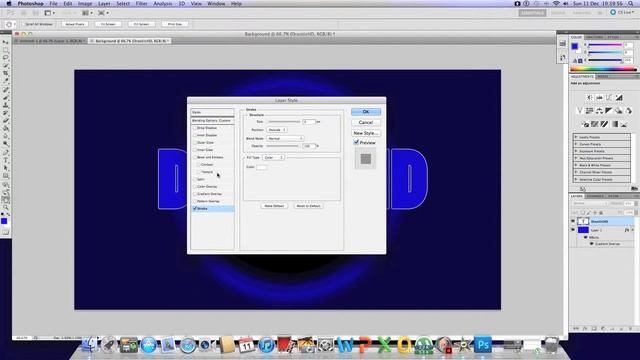Open Safari compass icon in the Dock

click(x=188, y=346)
